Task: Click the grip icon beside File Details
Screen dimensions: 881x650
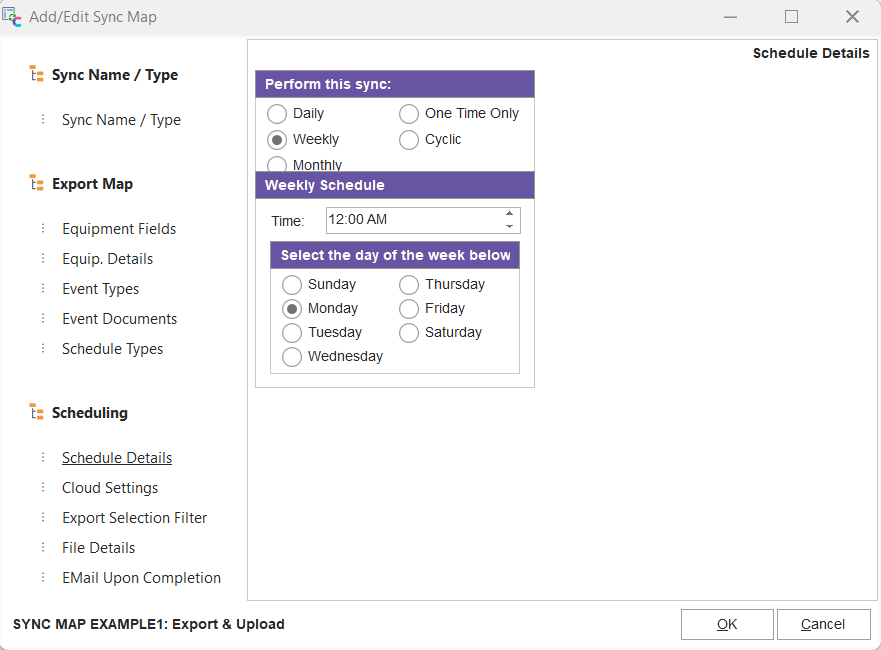Action: click(43, 548)
